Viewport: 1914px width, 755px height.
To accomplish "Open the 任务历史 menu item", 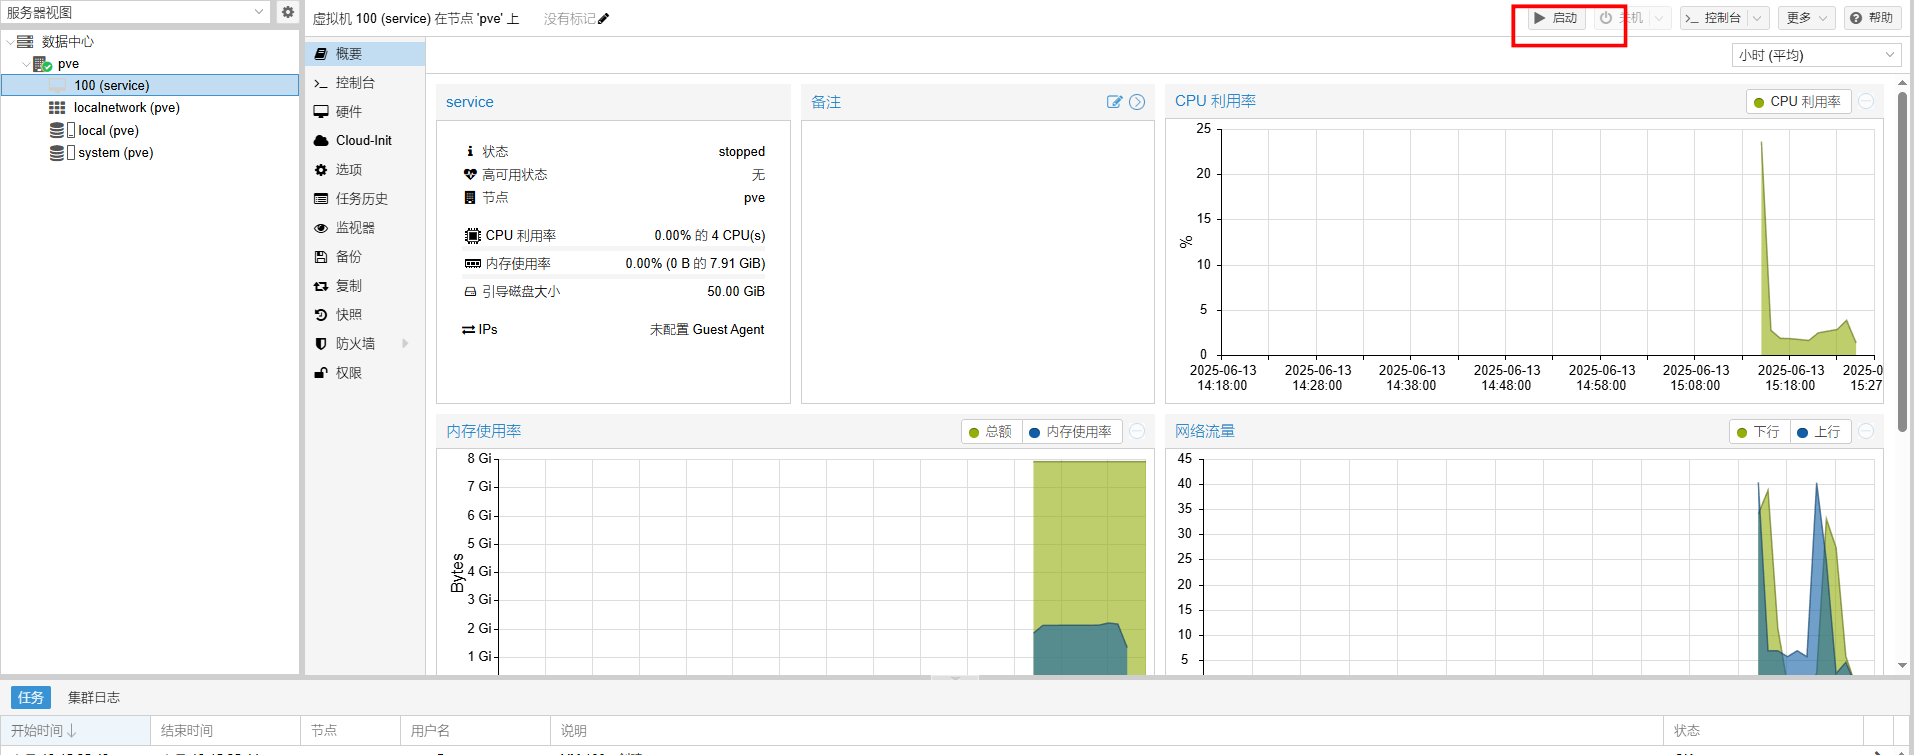I will coord(365,199).
